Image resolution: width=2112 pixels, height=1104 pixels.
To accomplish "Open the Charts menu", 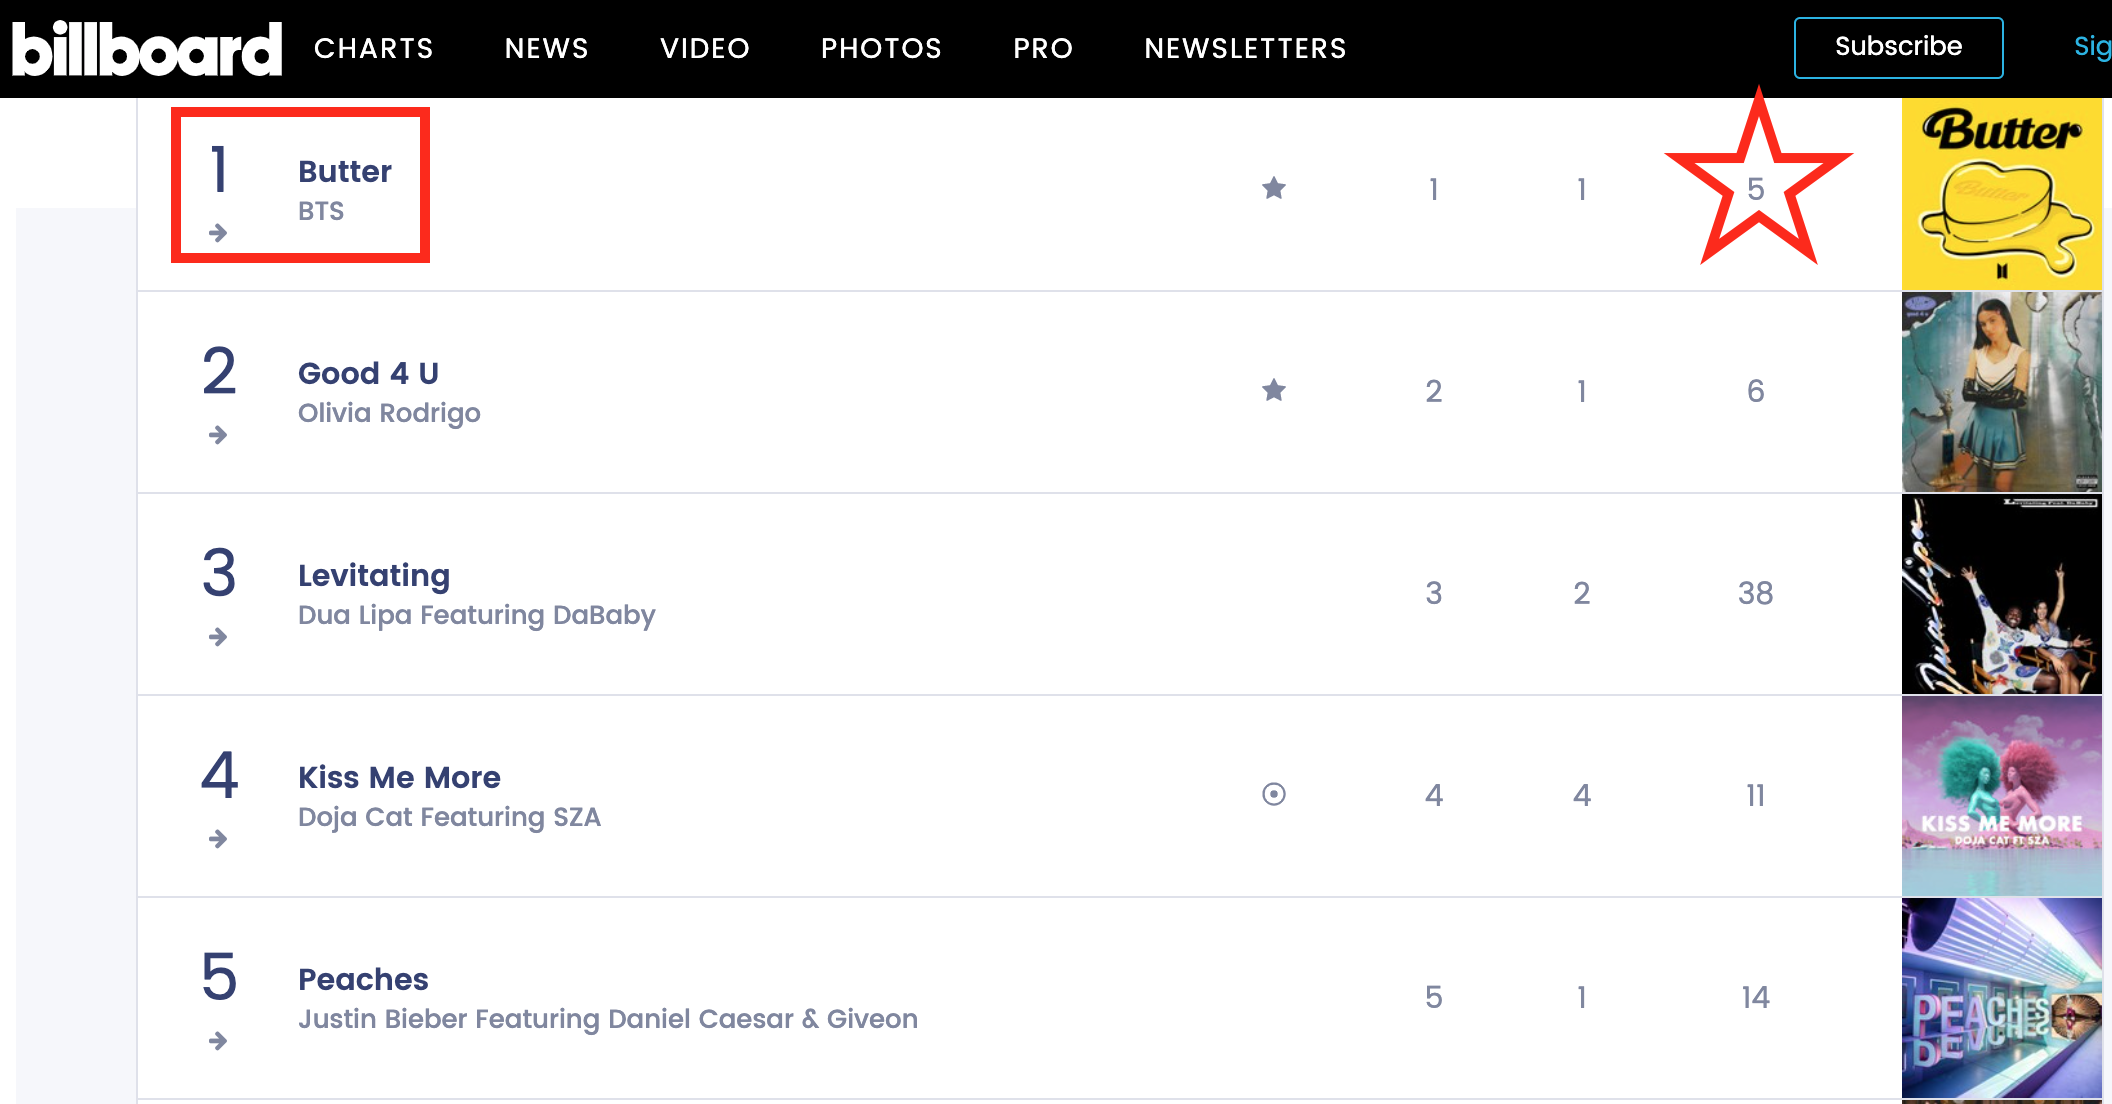I will pos(373,48).
